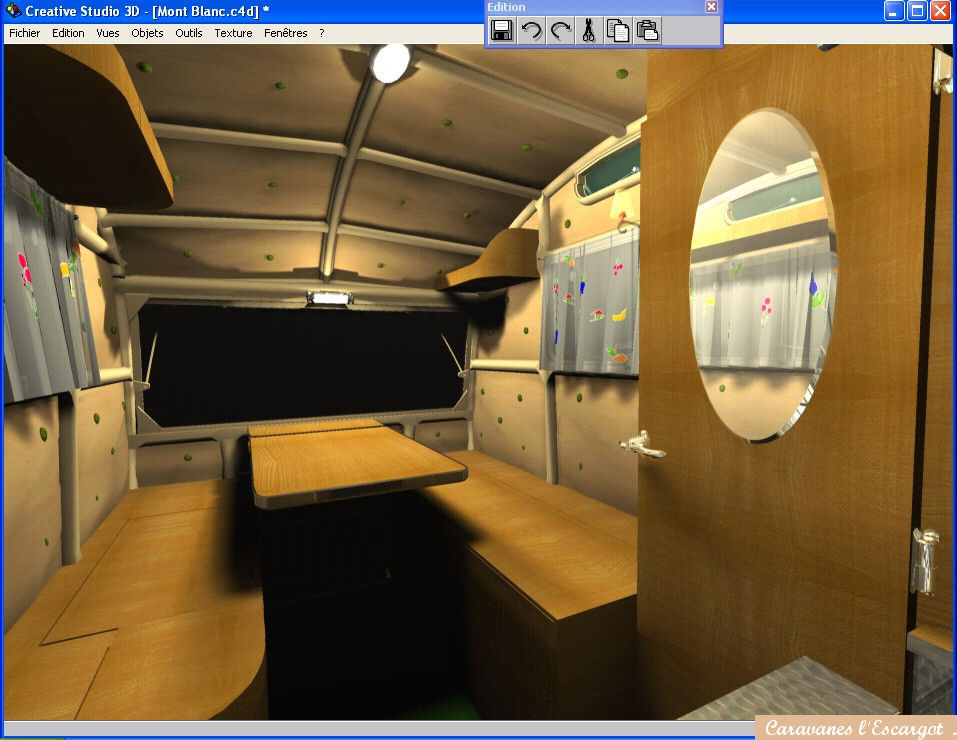The image size is (957, 740).
Task: Minimize the Creative Studio 3D window
Action: (894, 10)
